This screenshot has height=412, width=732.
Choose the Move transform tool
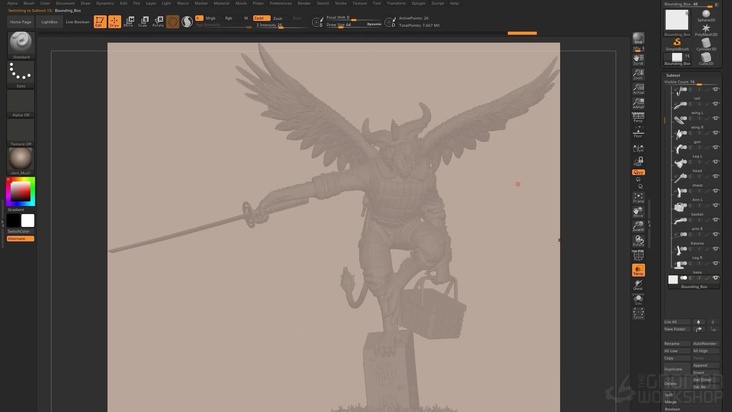coord(129,21)
